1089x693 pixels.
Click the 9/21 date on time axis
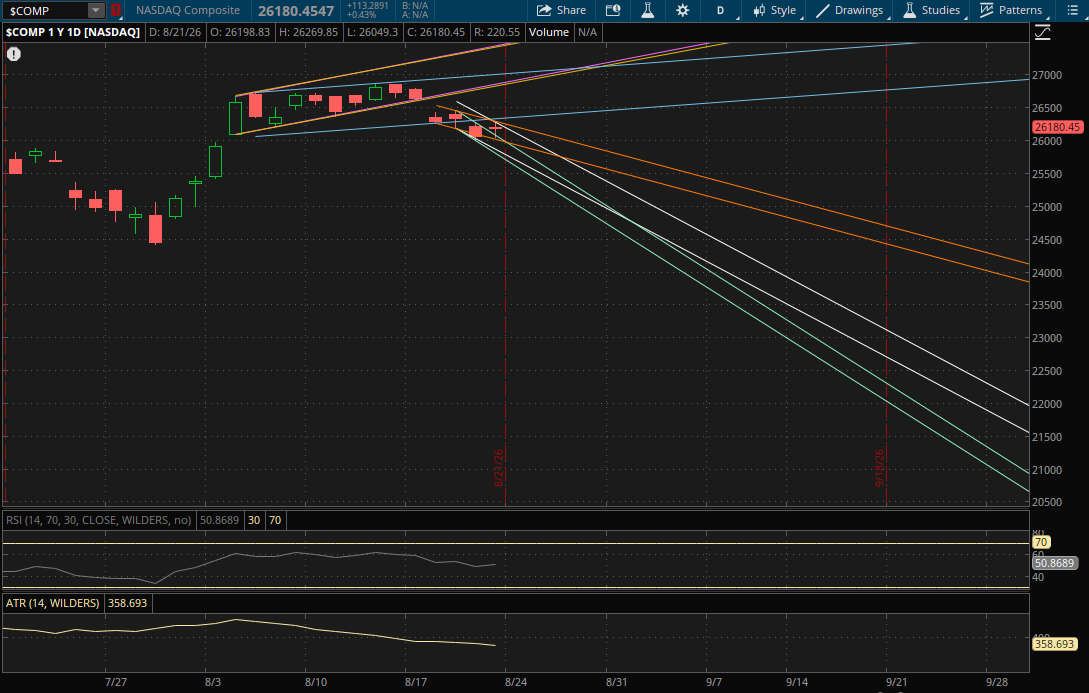coord(896,682)
